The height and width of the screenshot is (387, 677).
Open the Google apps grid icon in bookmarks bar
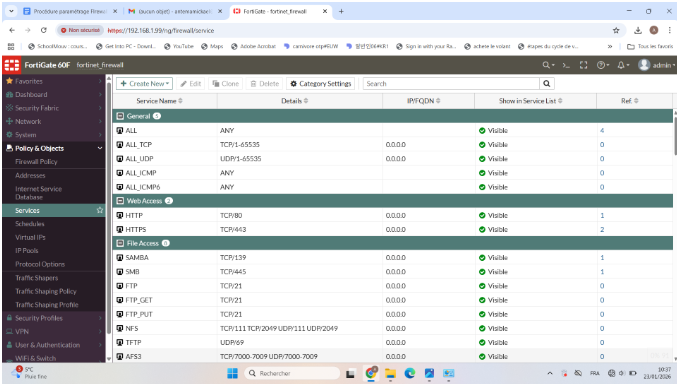click(11, 46)
